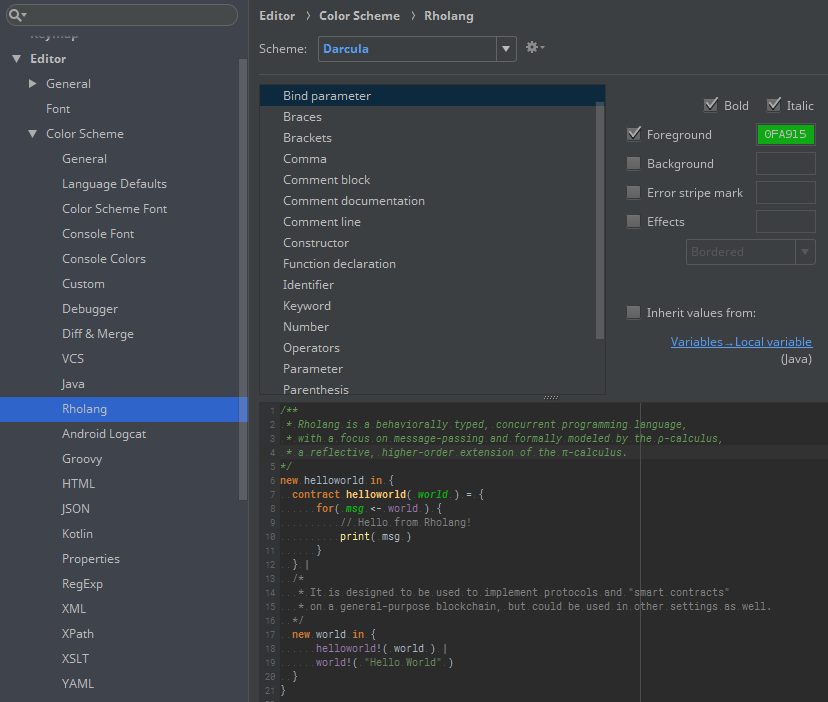This screenshot has height=702, width=828.
Task: Select Properties color scheme page
Action: tap(91, 559)
